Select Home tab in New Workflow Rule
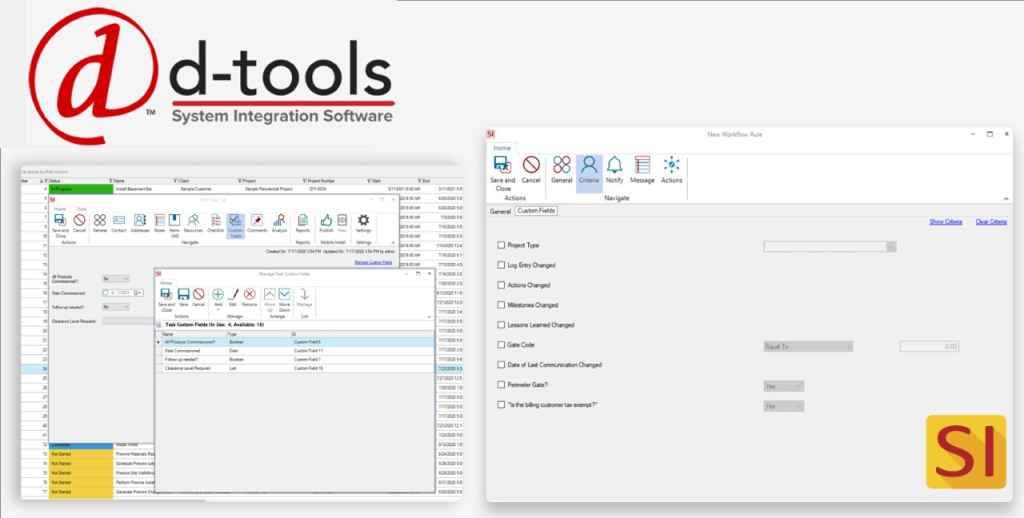Viewport: 1024px width, 518px height. (x=502, y=148)
